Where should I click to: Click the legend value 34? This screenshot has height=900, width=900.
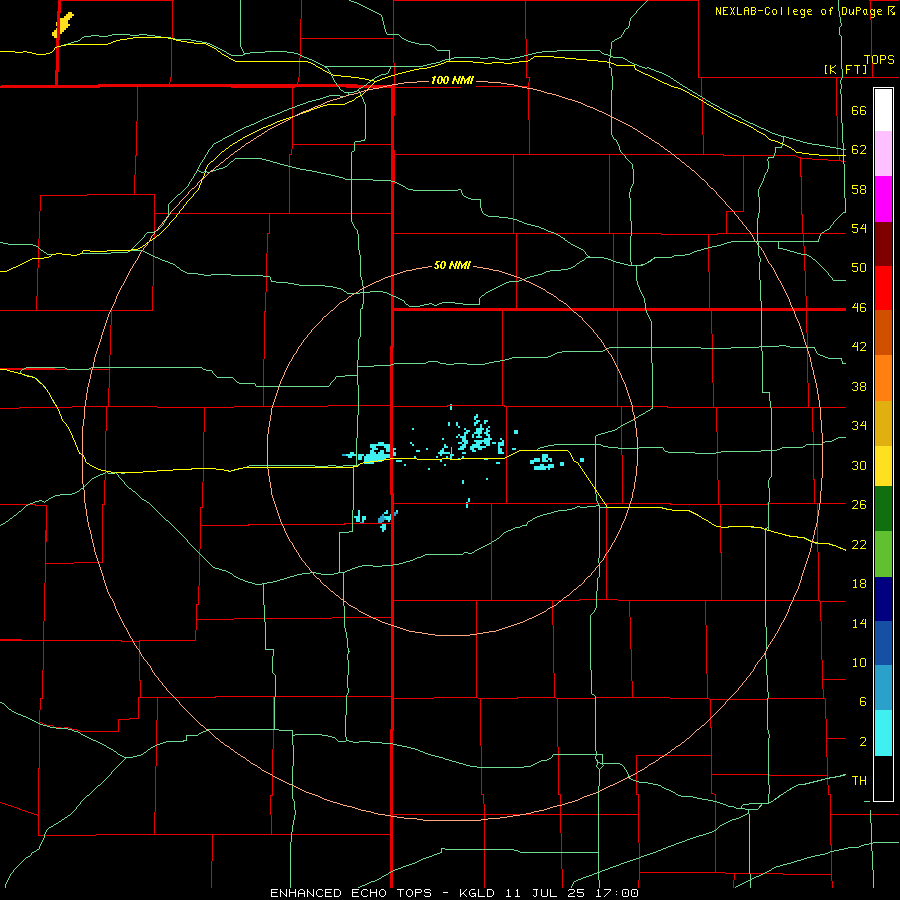pos(859,426)
